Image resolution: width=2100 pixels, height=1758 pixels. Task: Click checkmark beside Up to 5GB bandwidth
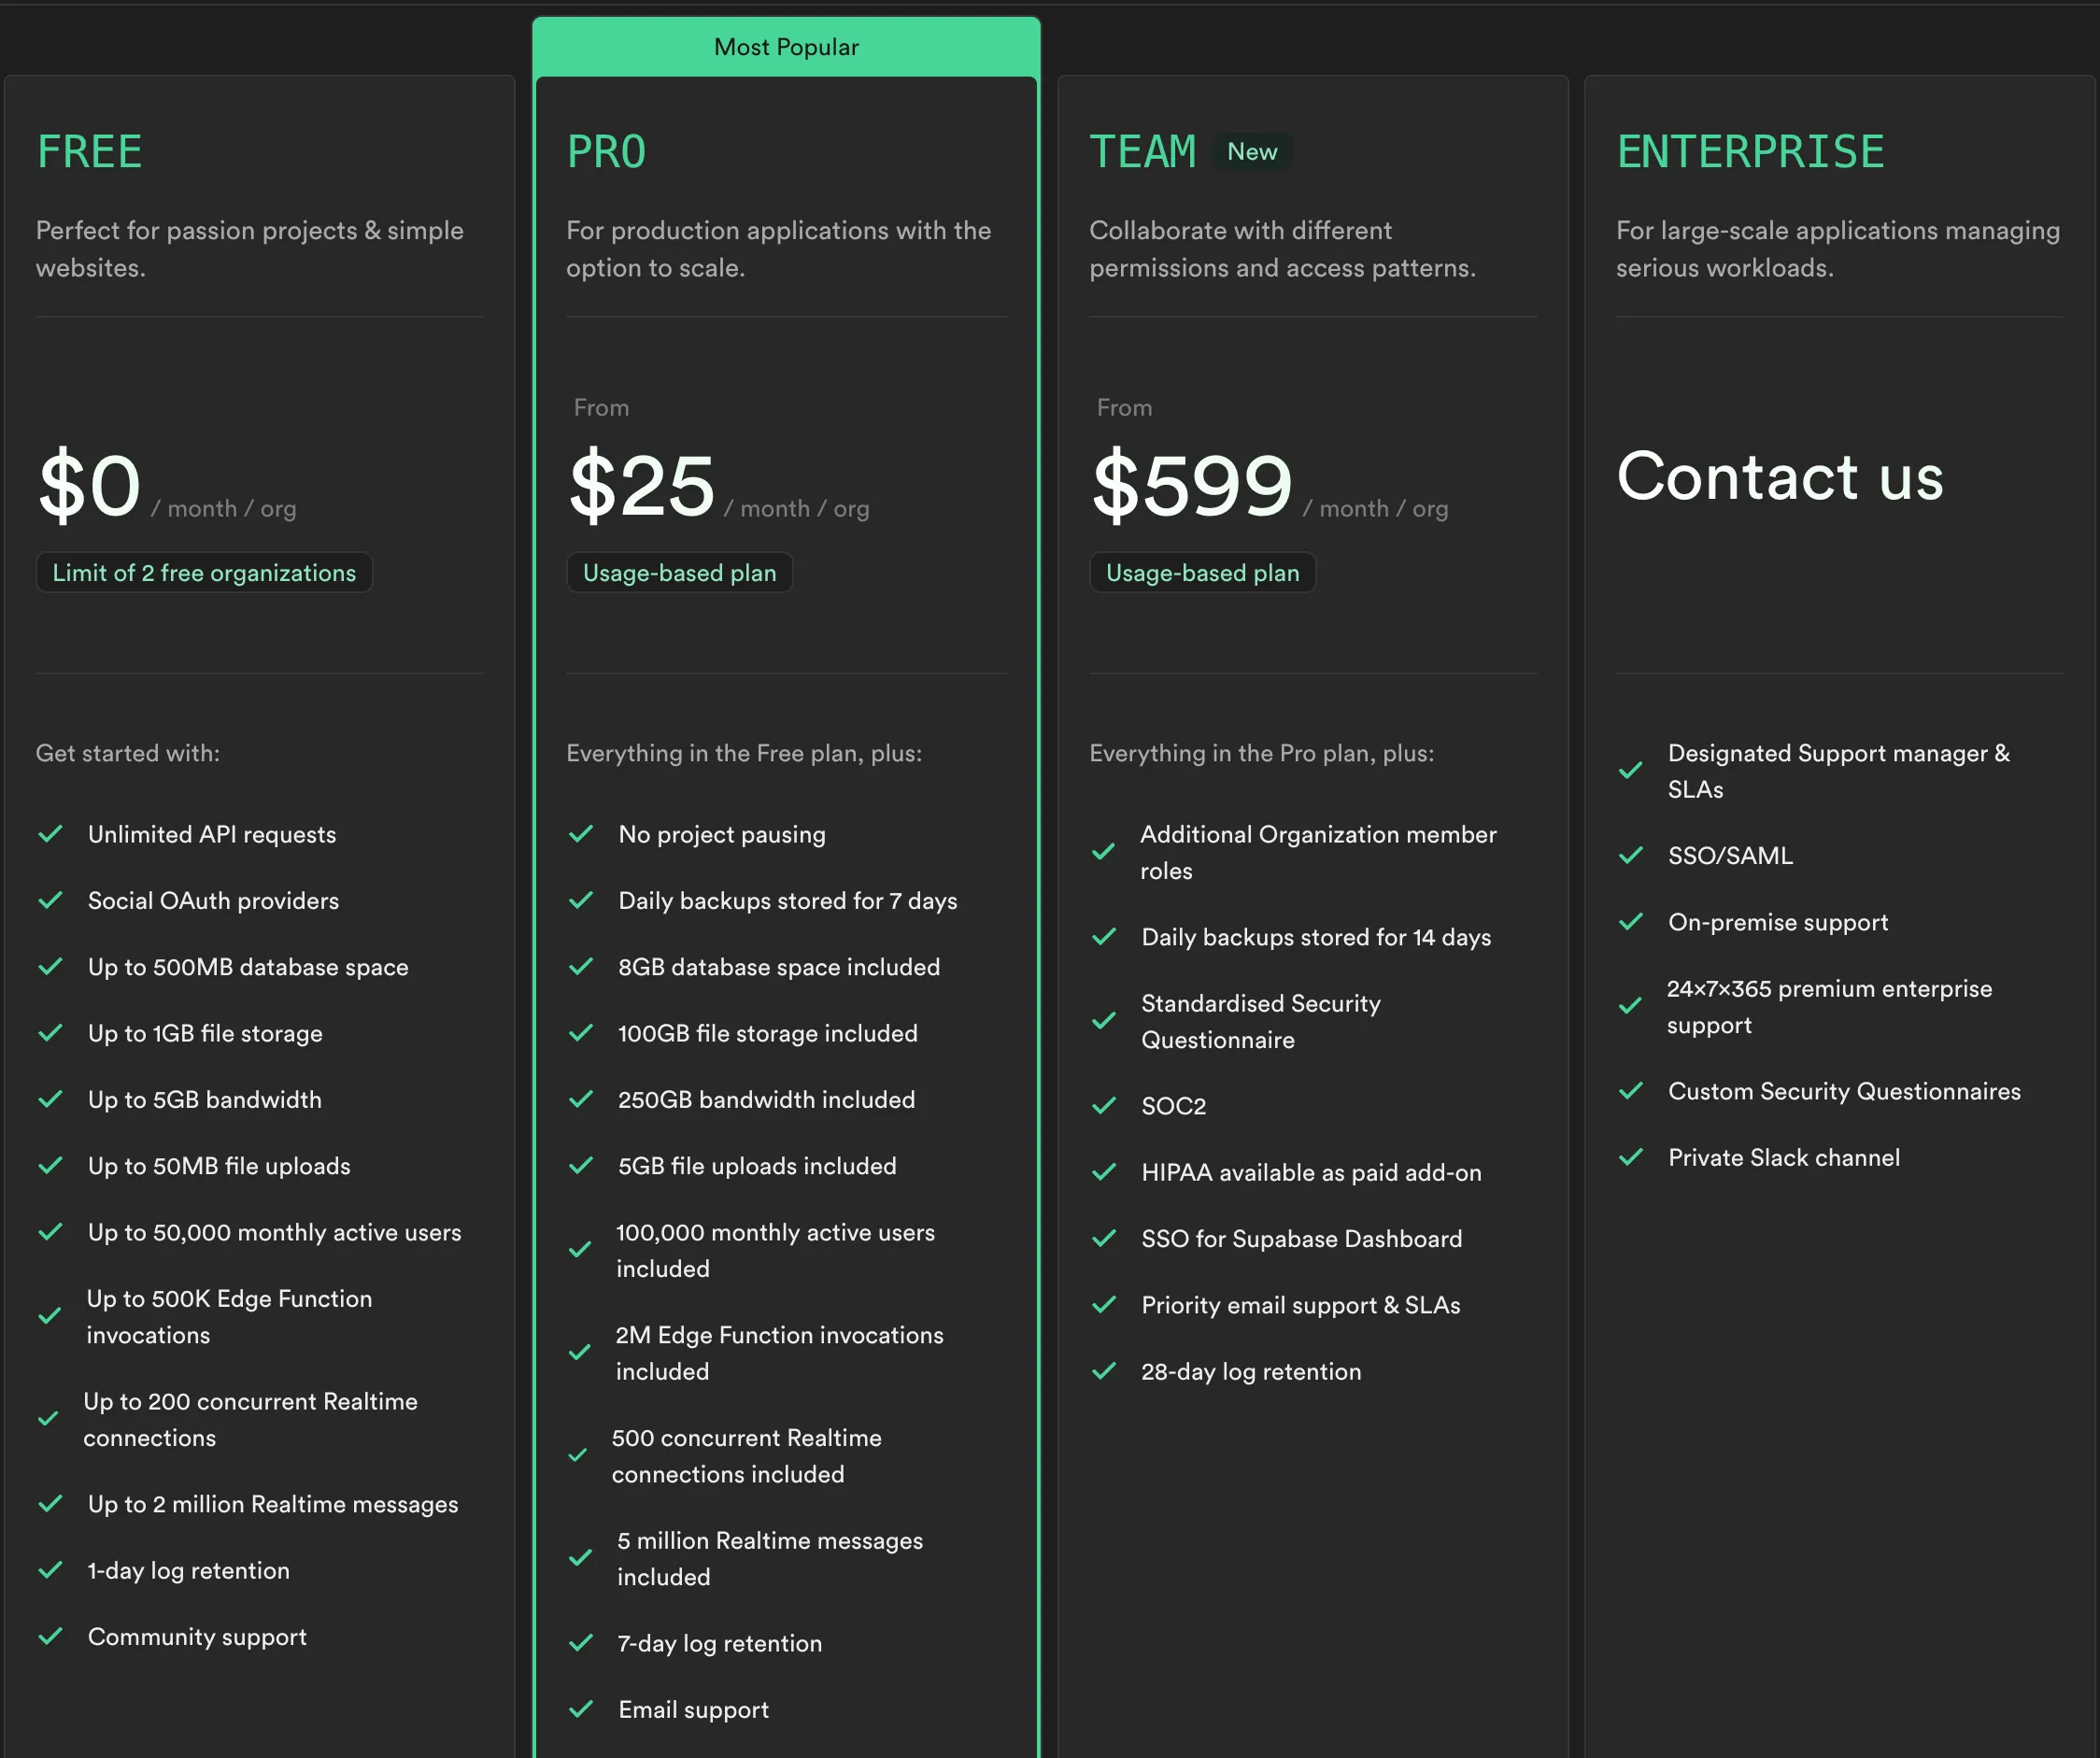(51, 1099)
